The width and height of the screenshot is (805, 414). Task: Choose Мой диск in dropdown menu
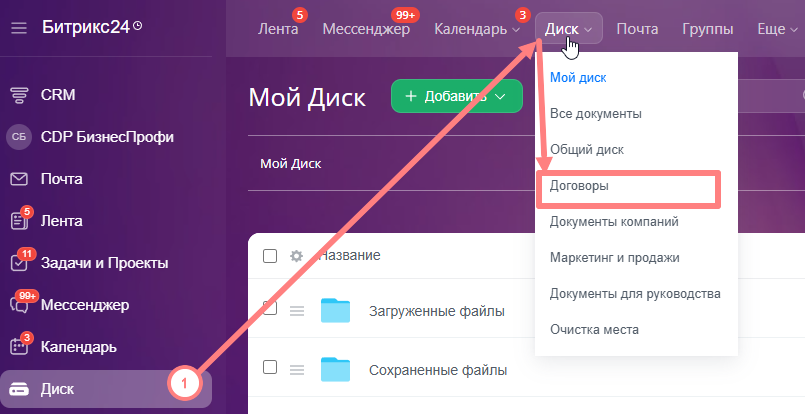coord(578,78)
